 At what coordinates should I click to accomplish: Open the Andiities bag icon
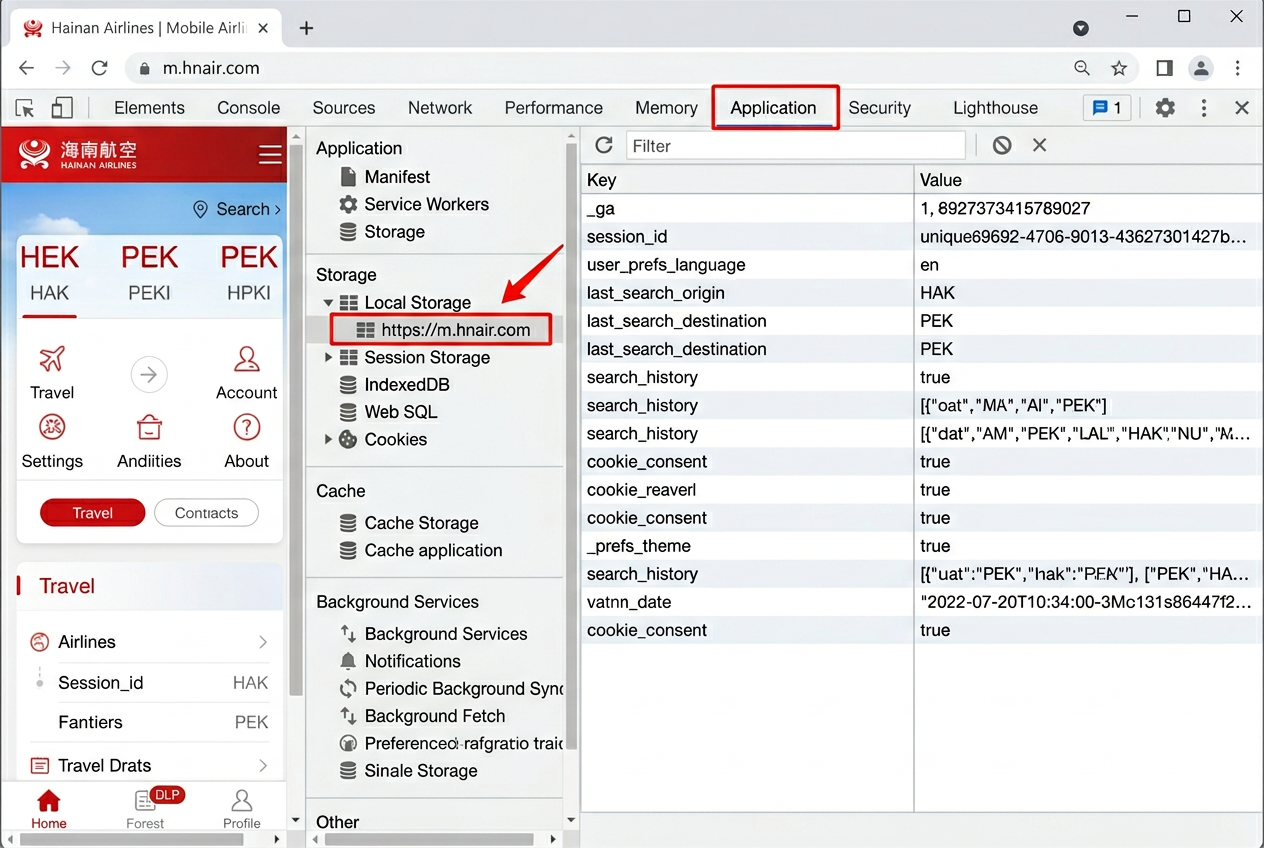[149, 428]
